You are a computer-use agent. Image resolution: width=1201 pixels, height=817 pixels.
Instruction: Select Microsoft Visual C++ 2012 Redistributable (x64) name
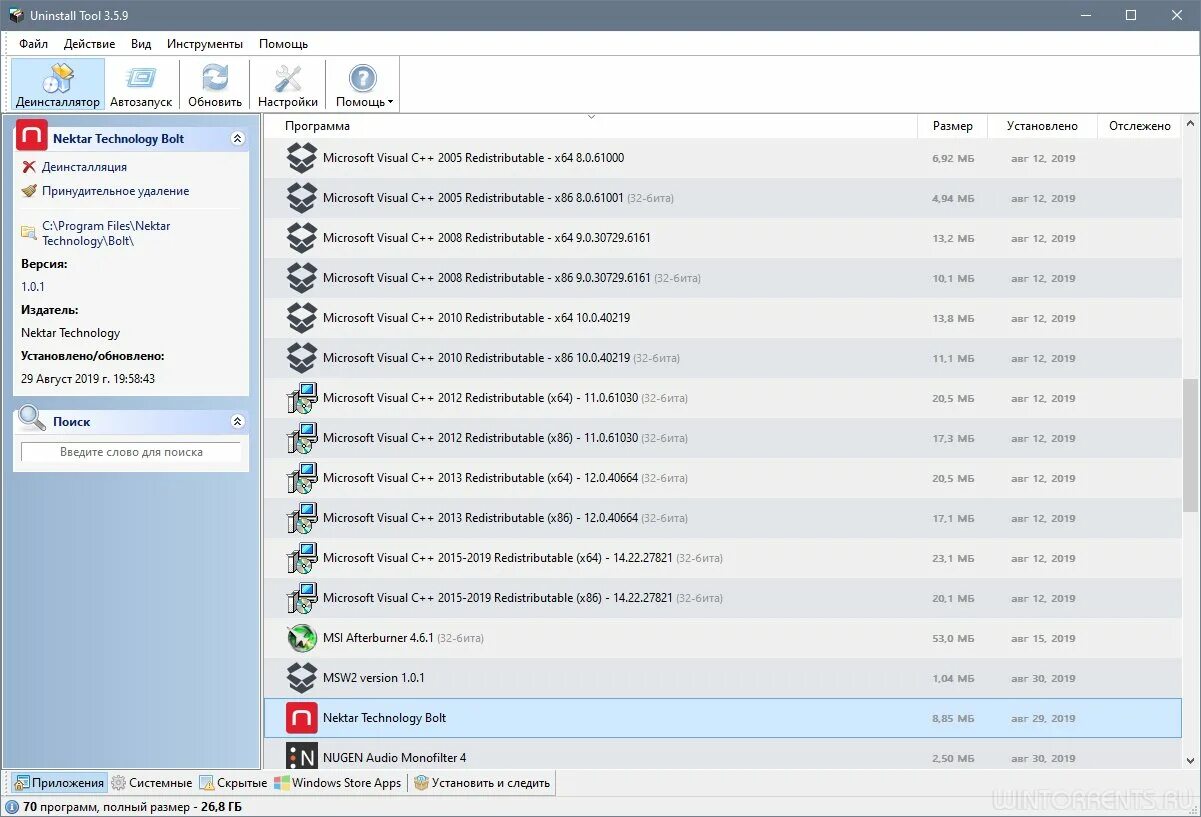(x=480, y=398)
